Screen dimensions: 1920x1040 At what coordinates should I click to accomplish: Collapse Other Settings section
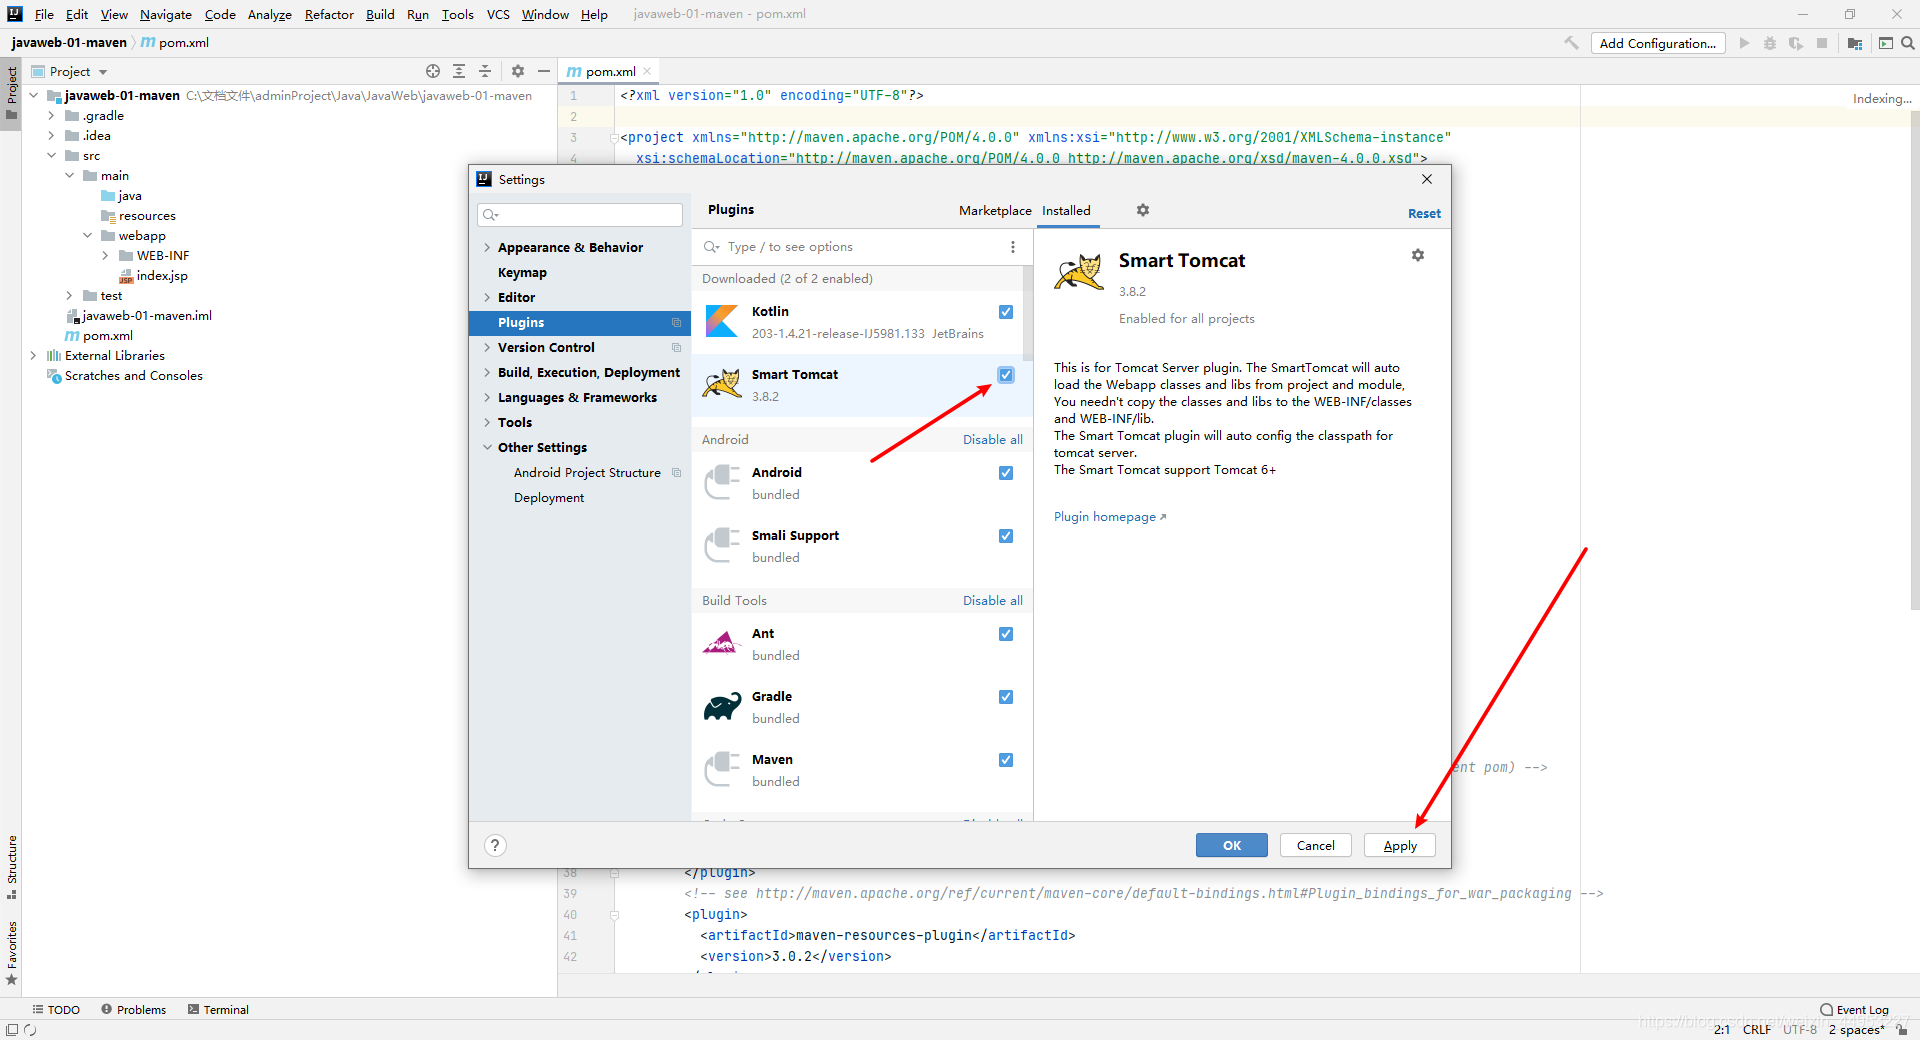(487, 448)
